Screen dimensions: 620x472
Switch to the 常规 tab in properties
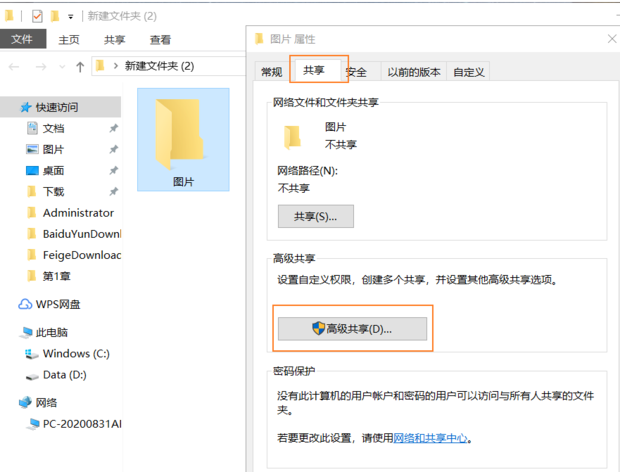tap(272, 72)
